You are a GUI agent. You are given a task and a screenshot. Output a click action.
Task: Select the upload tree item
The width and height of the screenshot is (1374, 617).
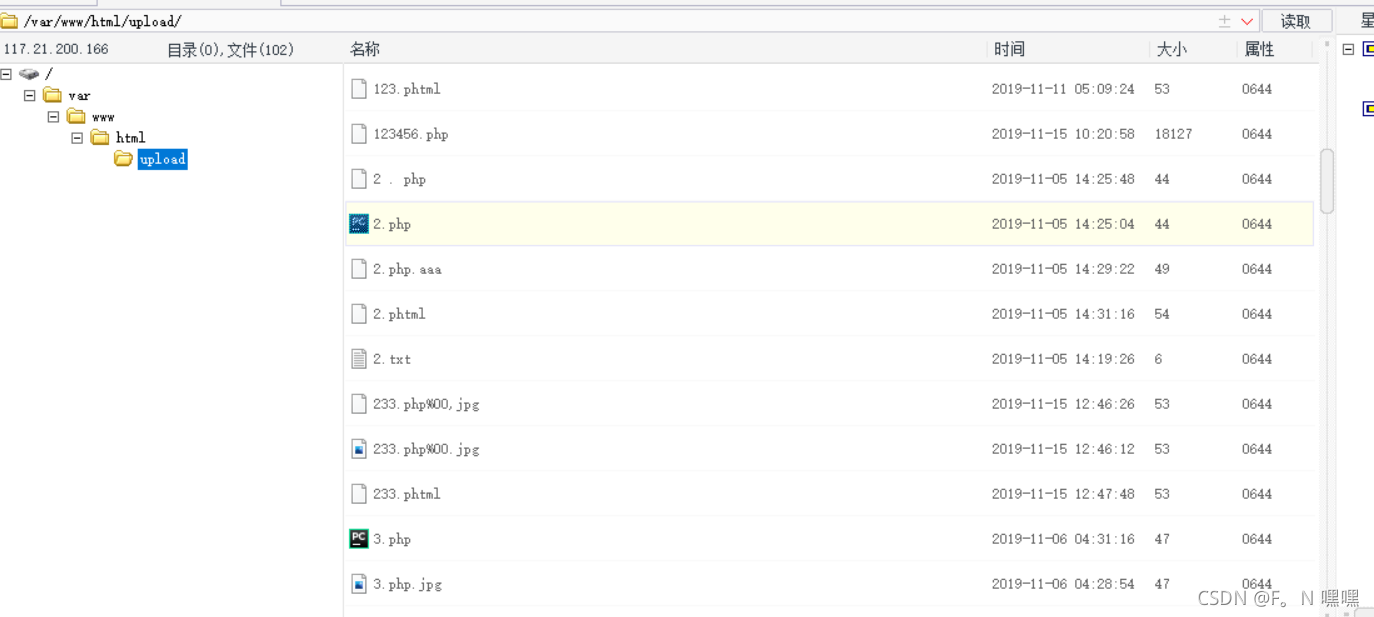[x=163, y=159]
